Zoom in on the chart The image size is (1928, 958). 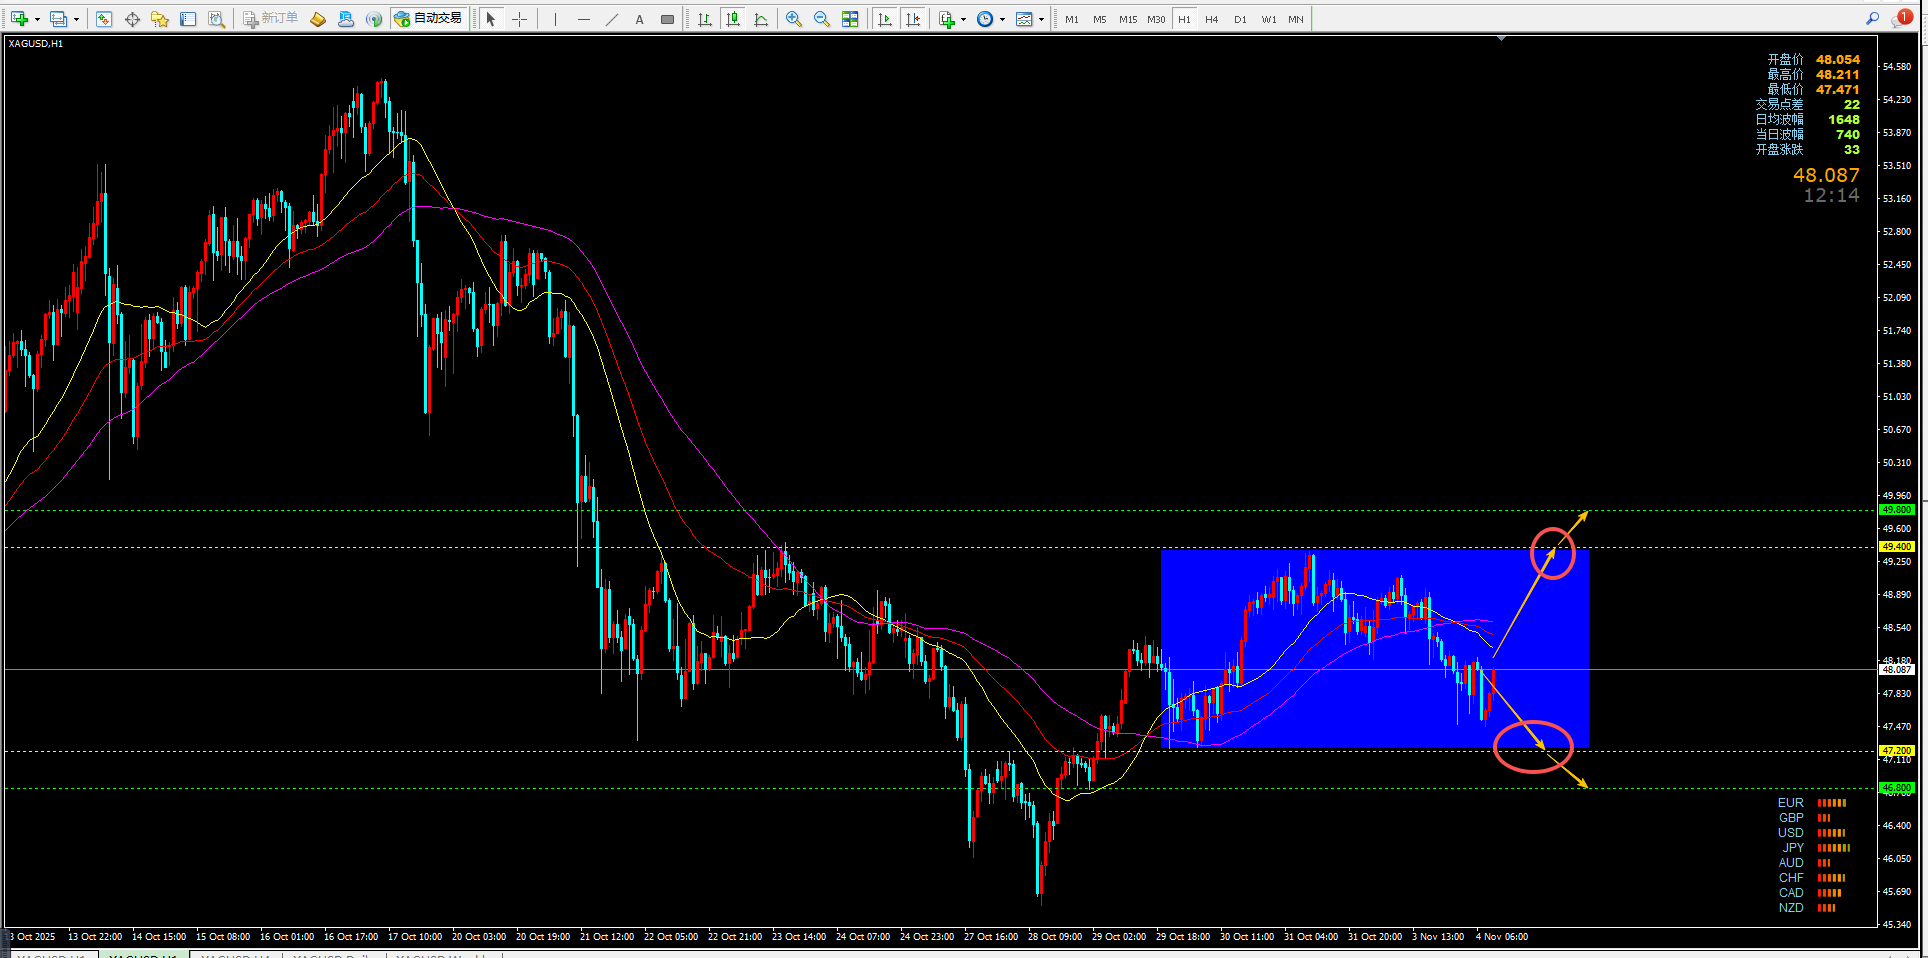pos(794,19)
